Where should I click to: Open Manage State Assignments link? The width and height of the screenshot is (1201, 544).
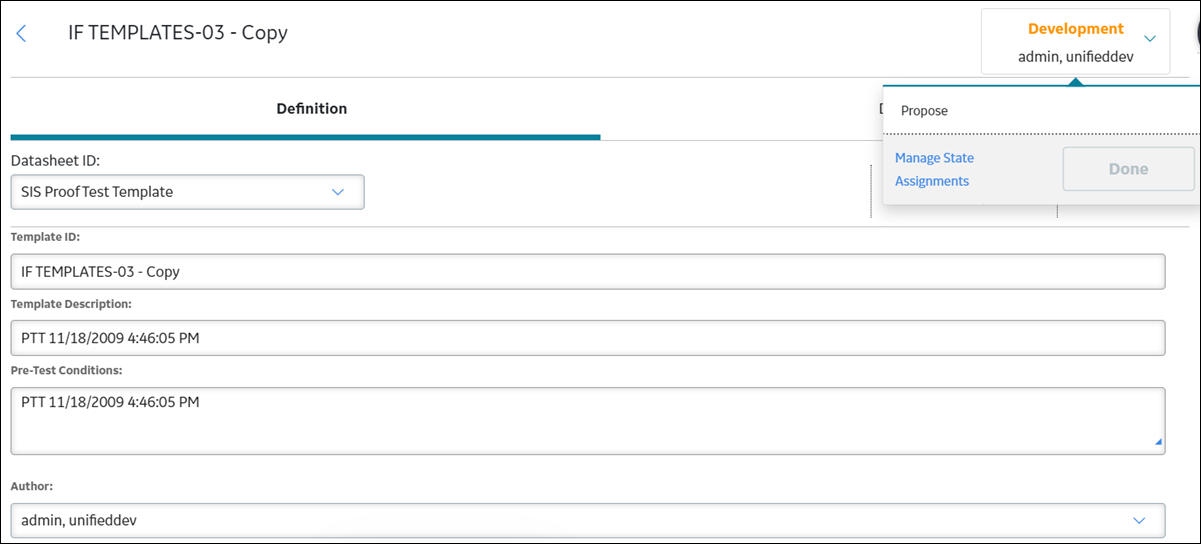[934, 170]
